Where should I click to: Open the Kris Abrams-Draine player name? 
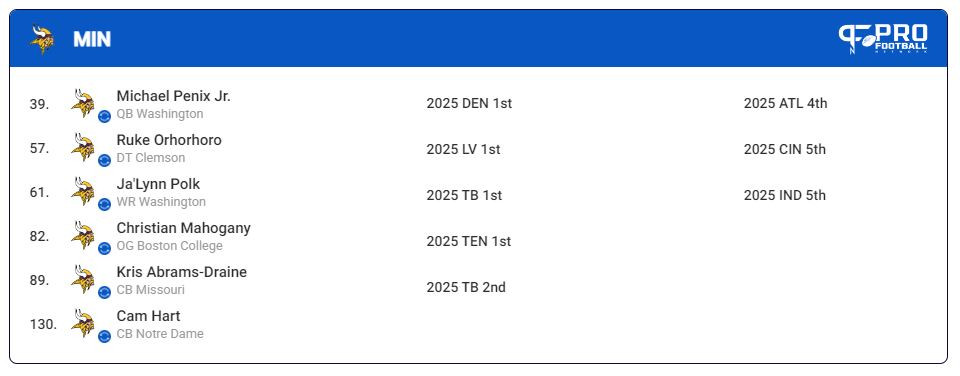[182, 272]
